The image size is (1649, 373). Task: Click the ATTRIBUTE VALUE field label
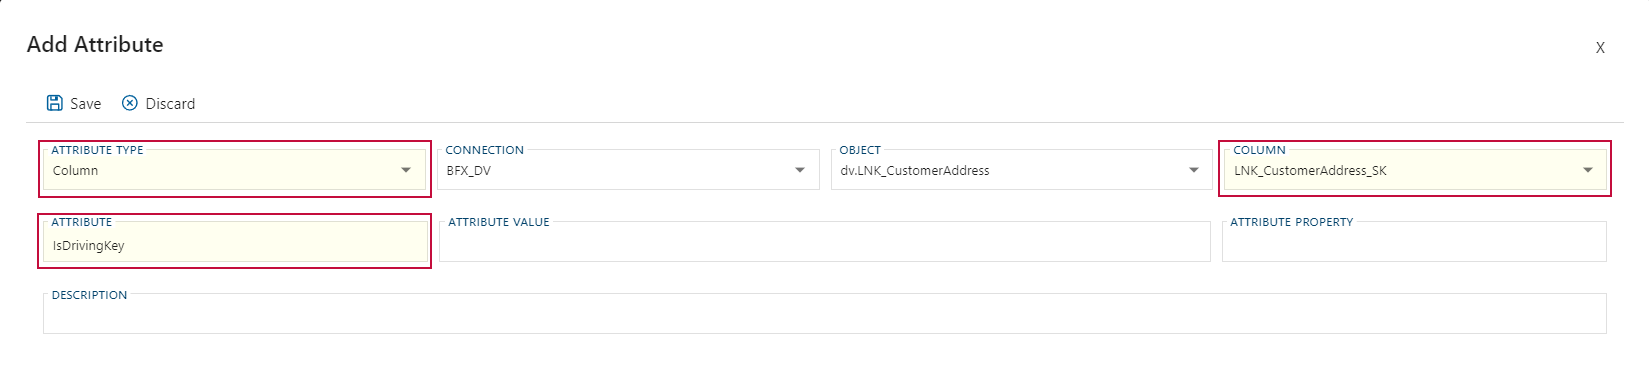pos(499,222)
